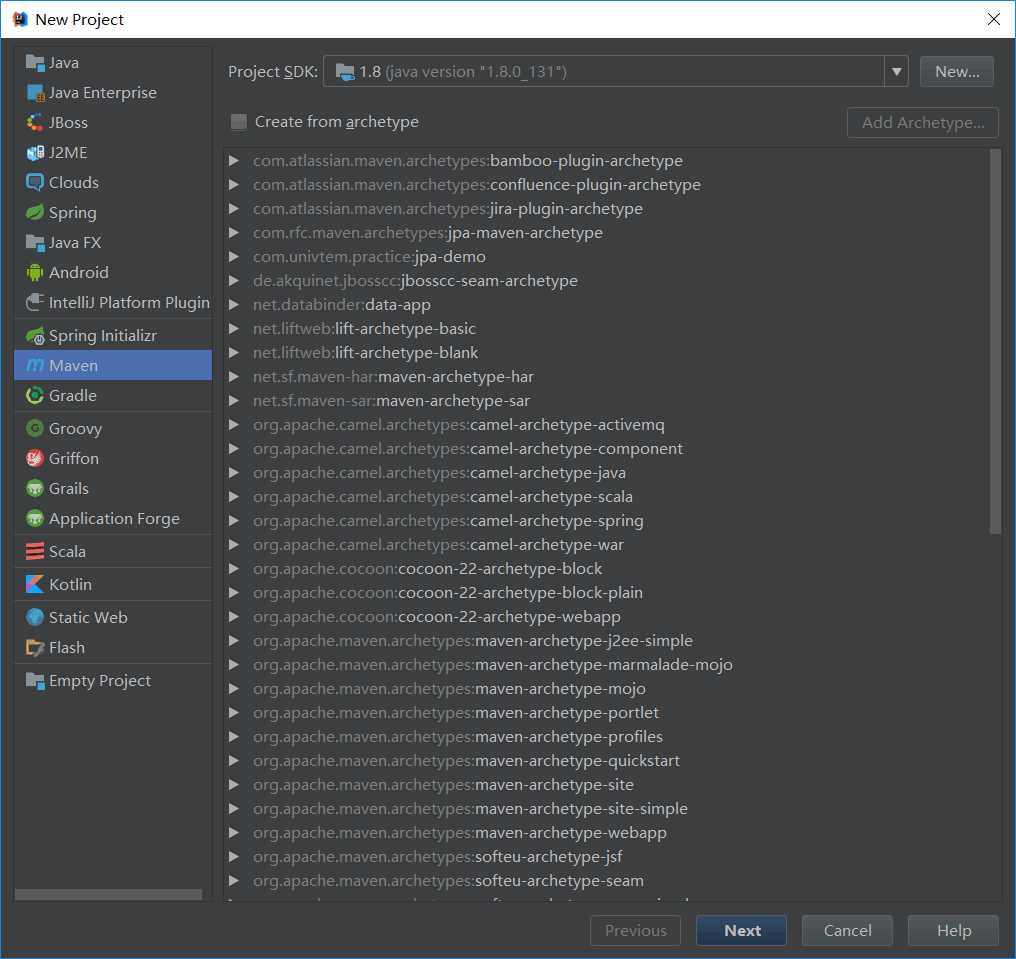Image resolution: width=1016 pixels, height=959 pixels.
Task: Click the Groovy icon
Action: tap(34, 428)
